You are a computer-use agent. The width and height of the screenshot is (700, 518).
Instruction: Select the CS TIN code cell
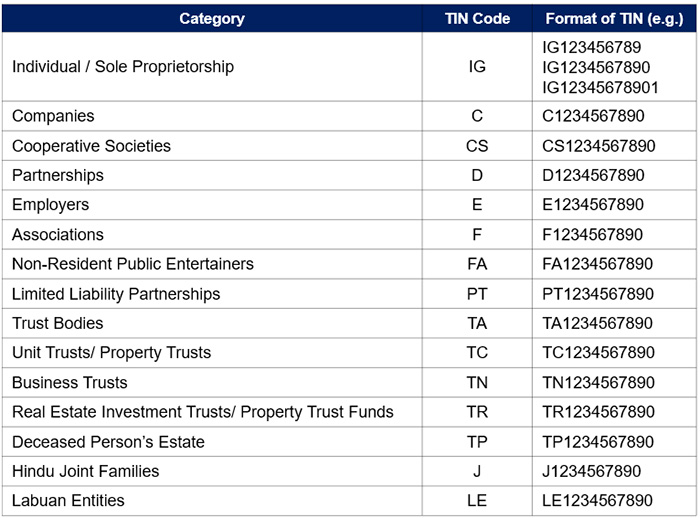click(x=477, y=146)
